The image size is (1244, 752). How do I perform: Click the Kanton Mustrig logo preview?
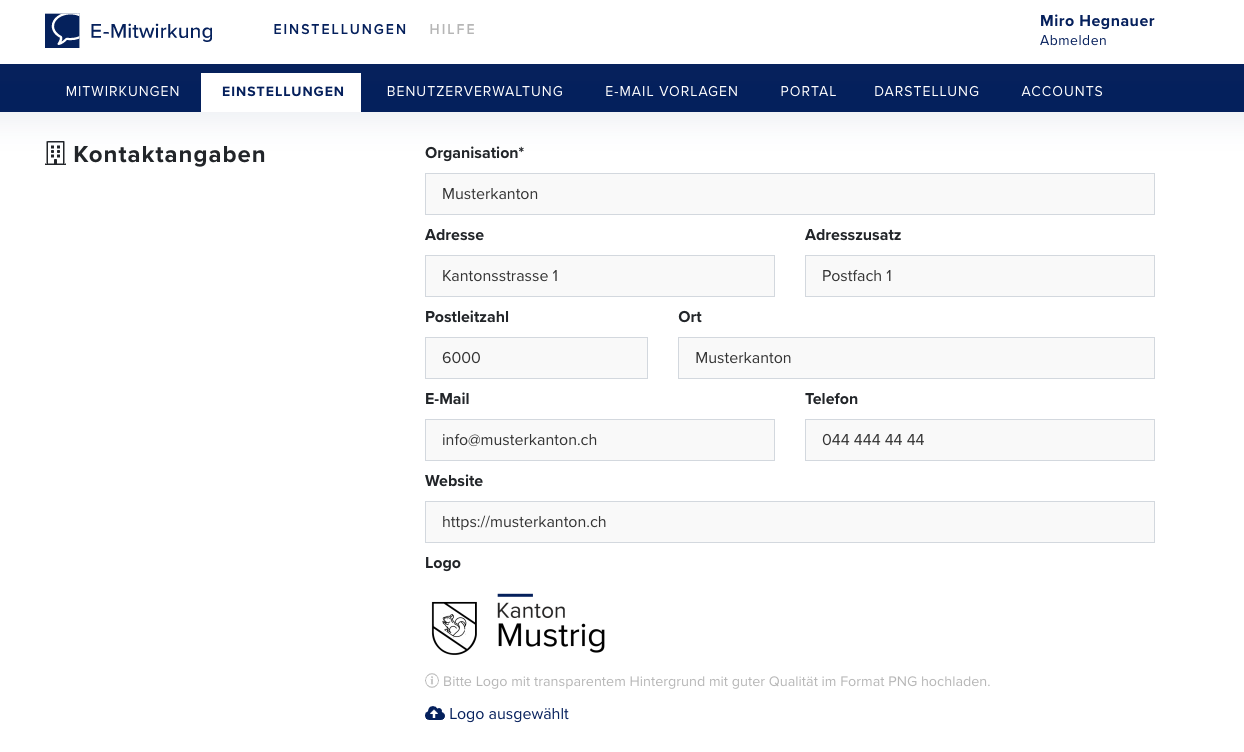(x=518, y=623)
